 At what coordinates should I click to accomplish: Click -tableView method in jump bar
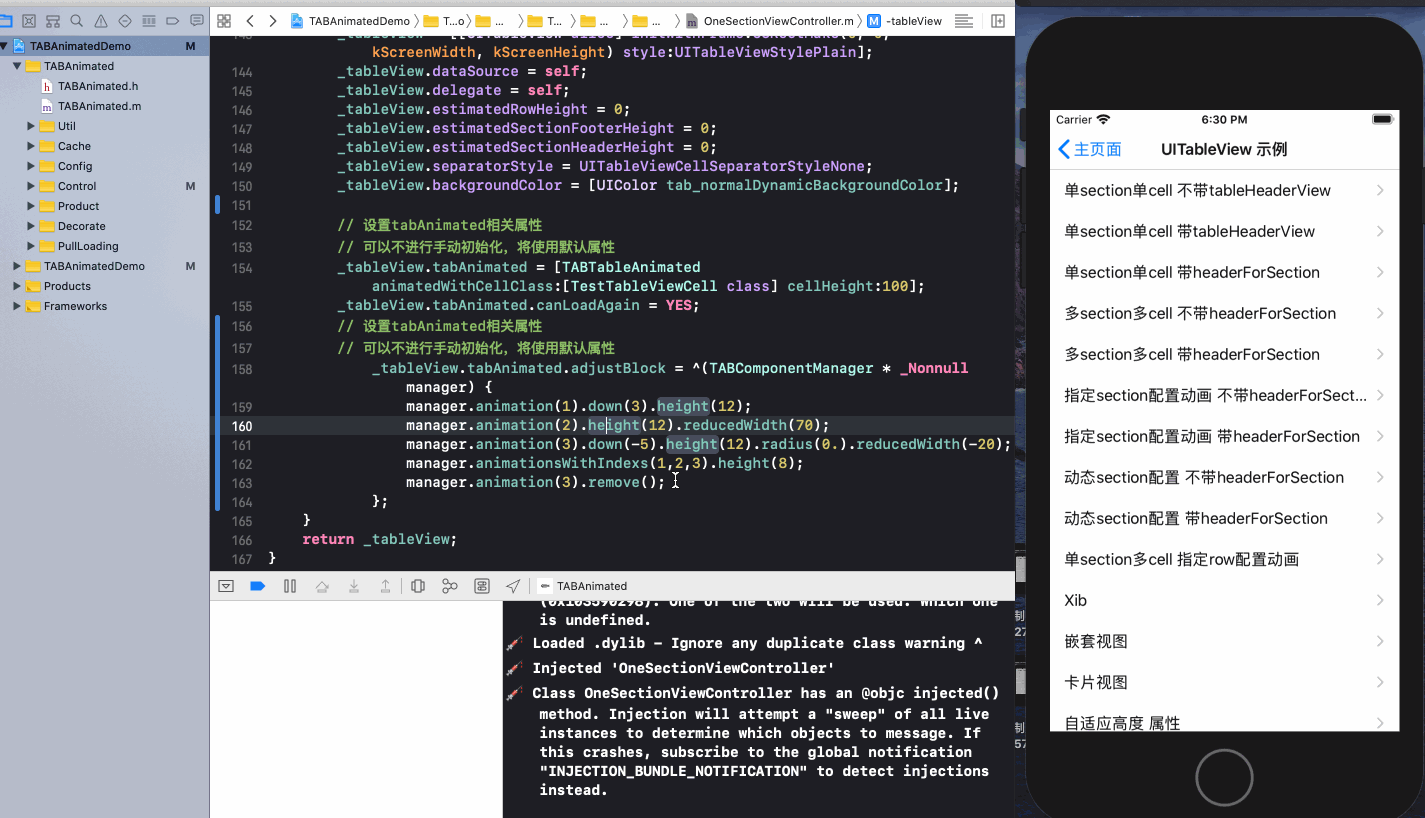[x=904, y=21]
